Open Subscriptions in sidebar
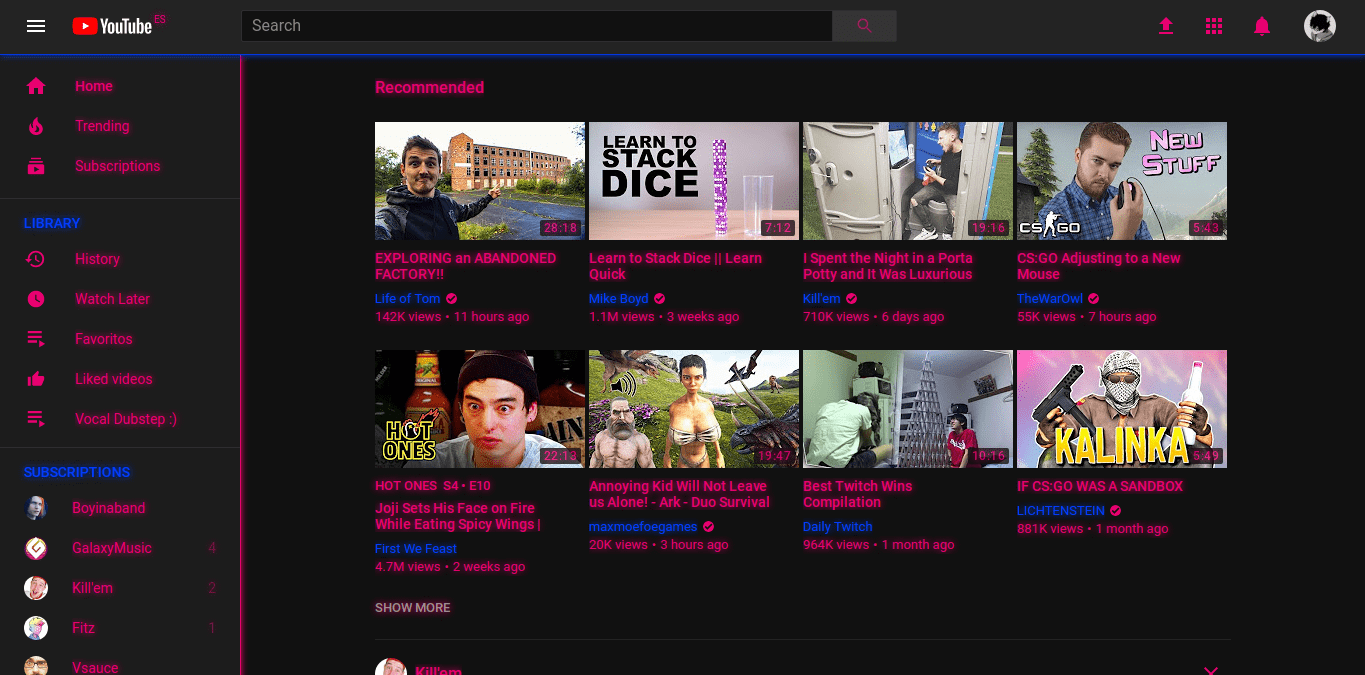The width and height of the screenshot is (1365, 675). (117, 166)
